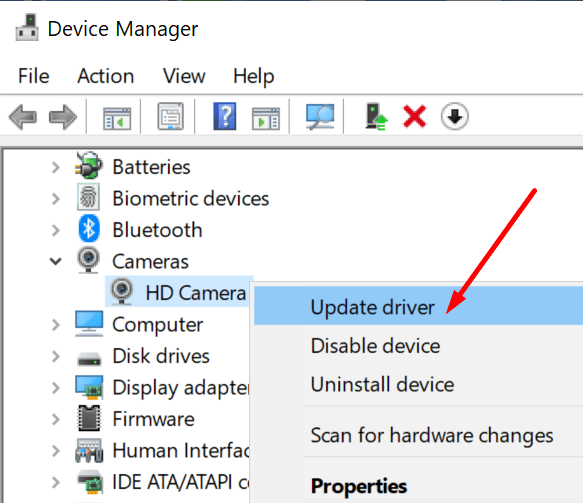Viewport: 583px width, 503px height.
Task: Click the Update device driver toolbar icon
Action: coord(376,117)
